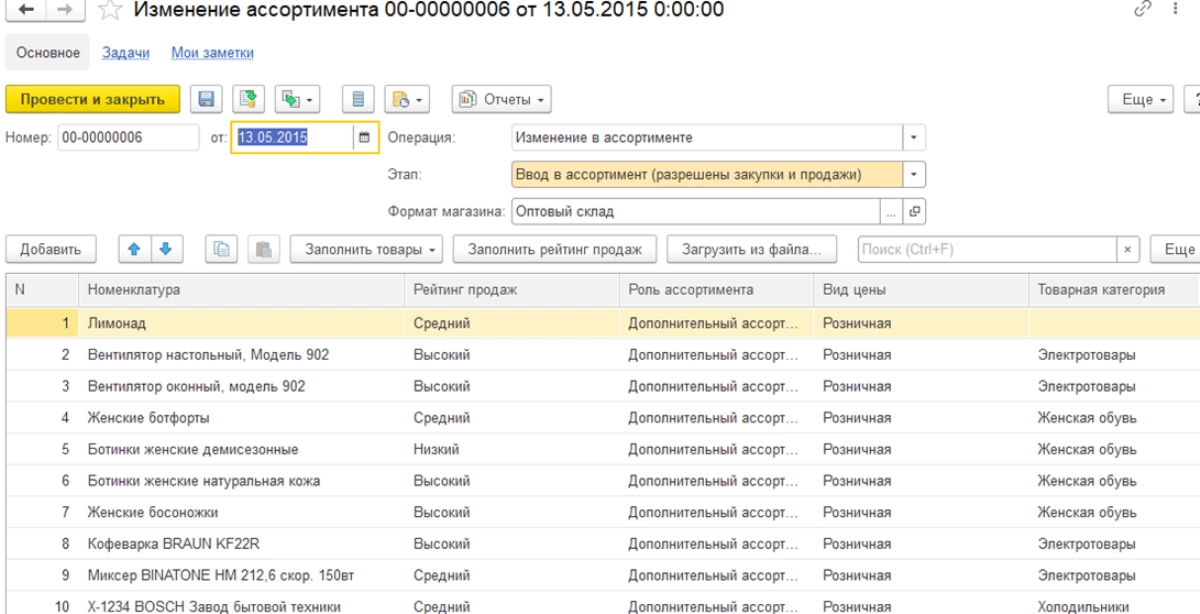The width and height of the screenshot is (1200, 614).
Task: Click the Этап field value
Action: (707, 174)
